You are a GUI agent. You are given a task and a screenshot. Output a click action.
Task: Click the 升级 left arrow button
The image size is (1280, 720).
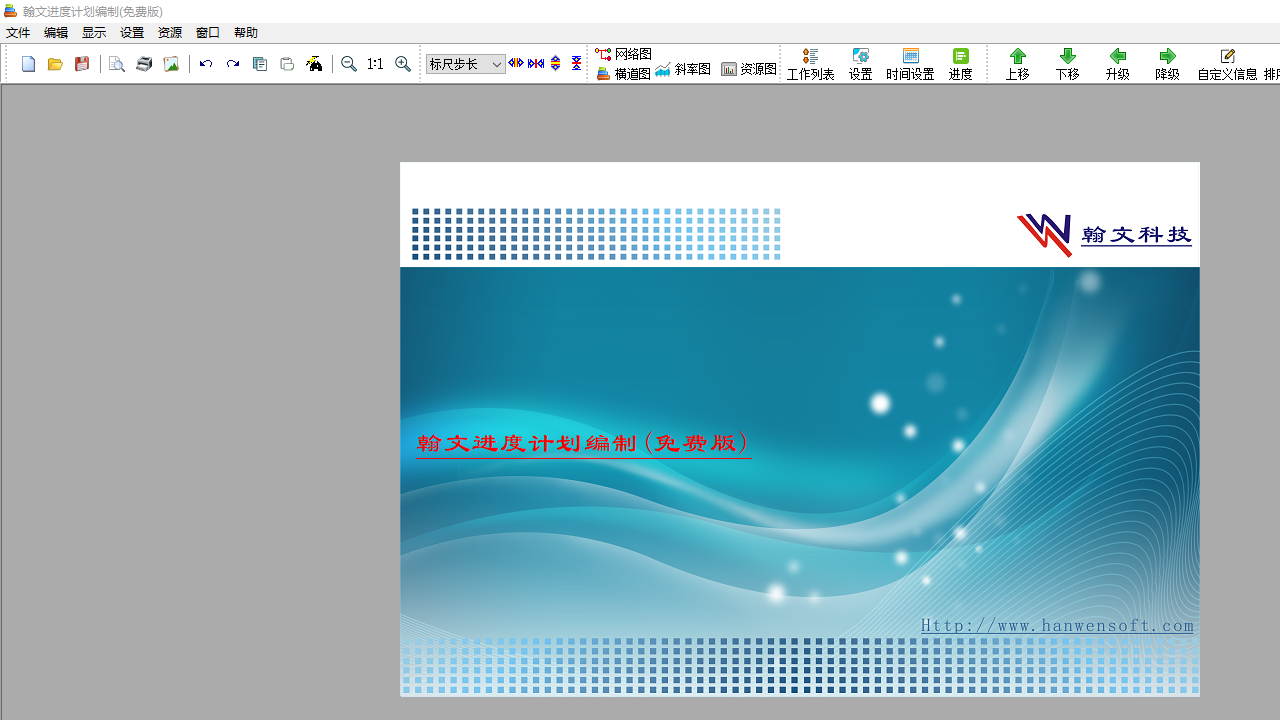click(x=1117, y=64)
